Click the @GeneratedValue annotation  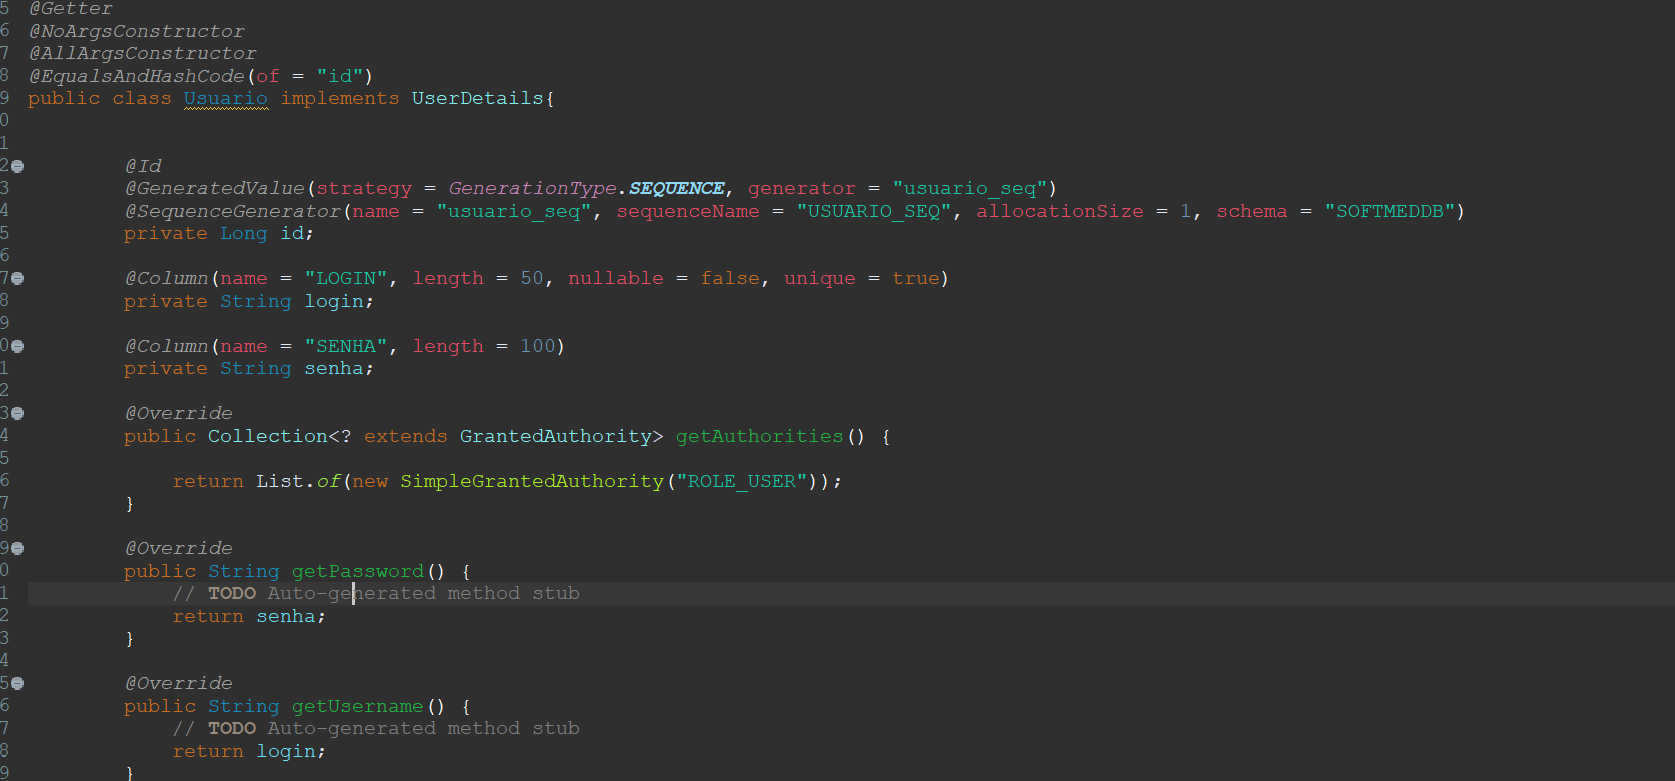pos(215,188)
